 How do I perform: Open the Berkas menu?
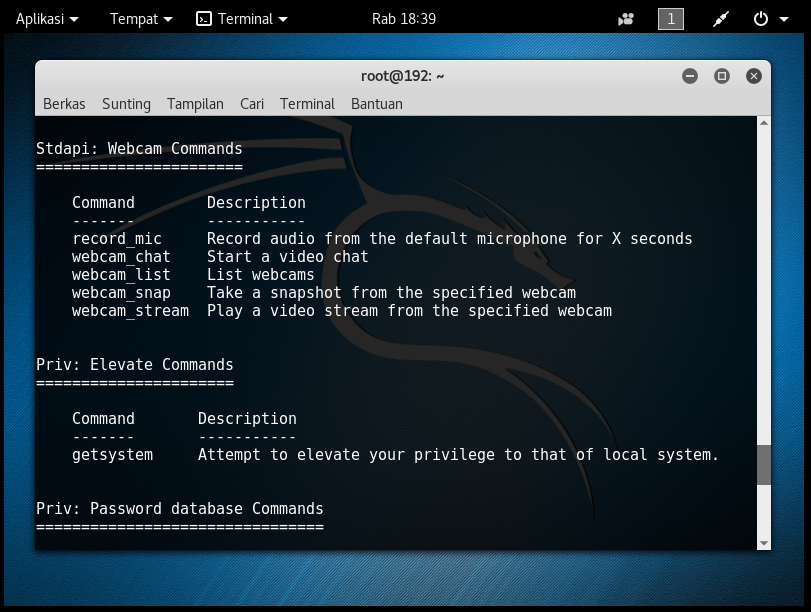pyautogui.click(x=64, y=103)
